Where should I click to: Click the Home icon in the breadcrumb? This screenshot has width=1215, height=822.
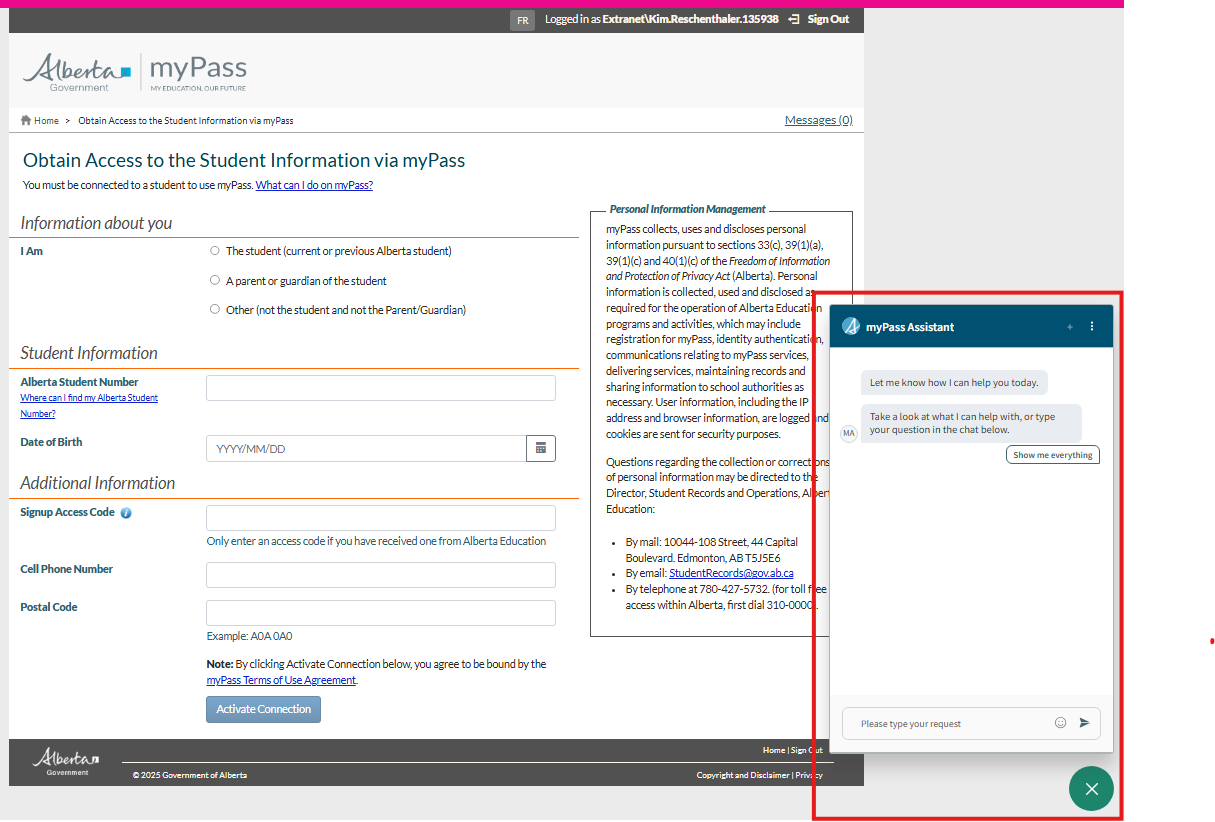pos(26,121)
